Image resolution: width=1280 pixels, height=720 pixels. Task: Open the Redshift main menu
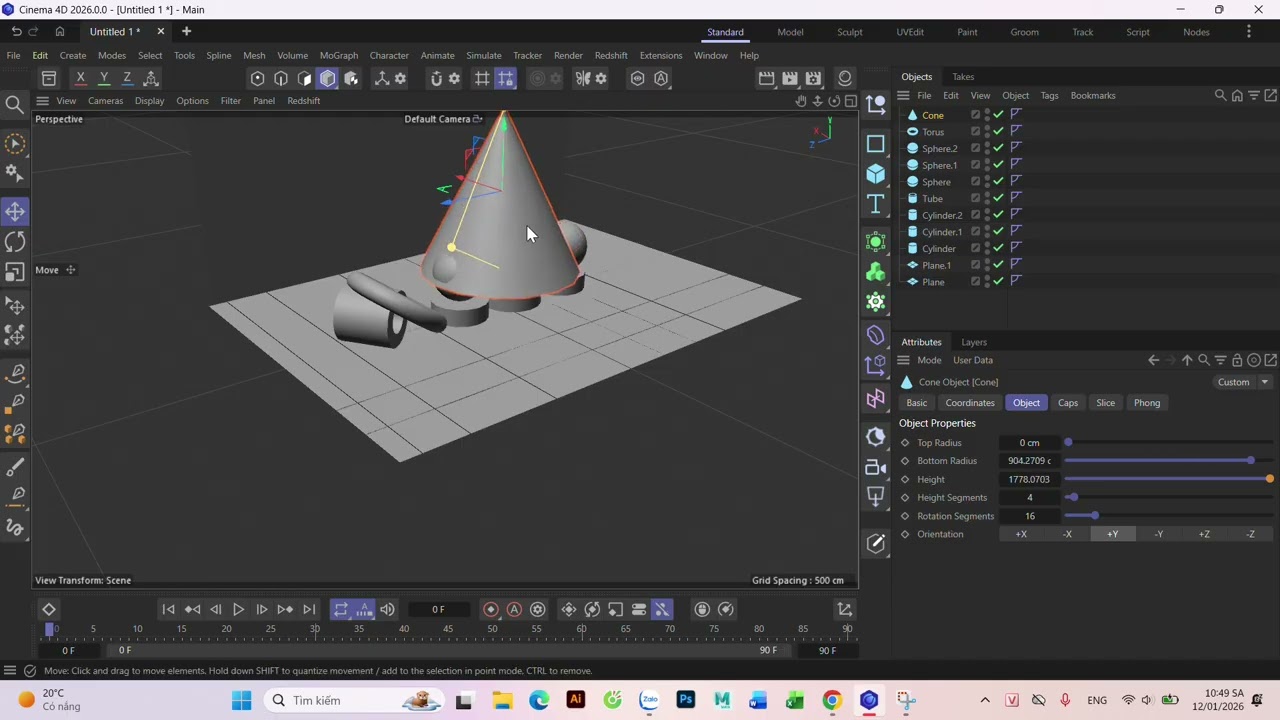click(x=611, y=55)
